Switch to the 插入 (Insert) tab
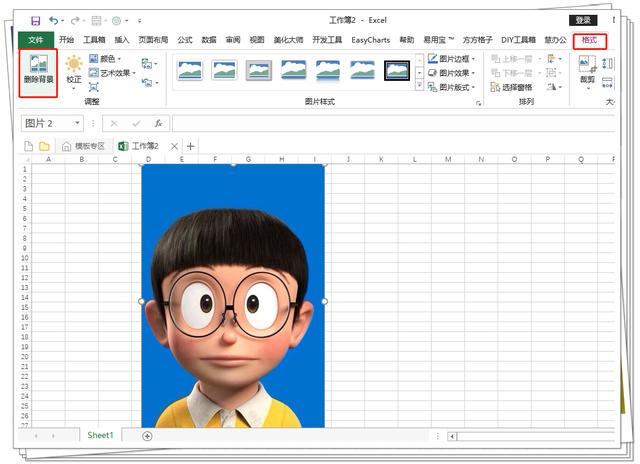 121,40
